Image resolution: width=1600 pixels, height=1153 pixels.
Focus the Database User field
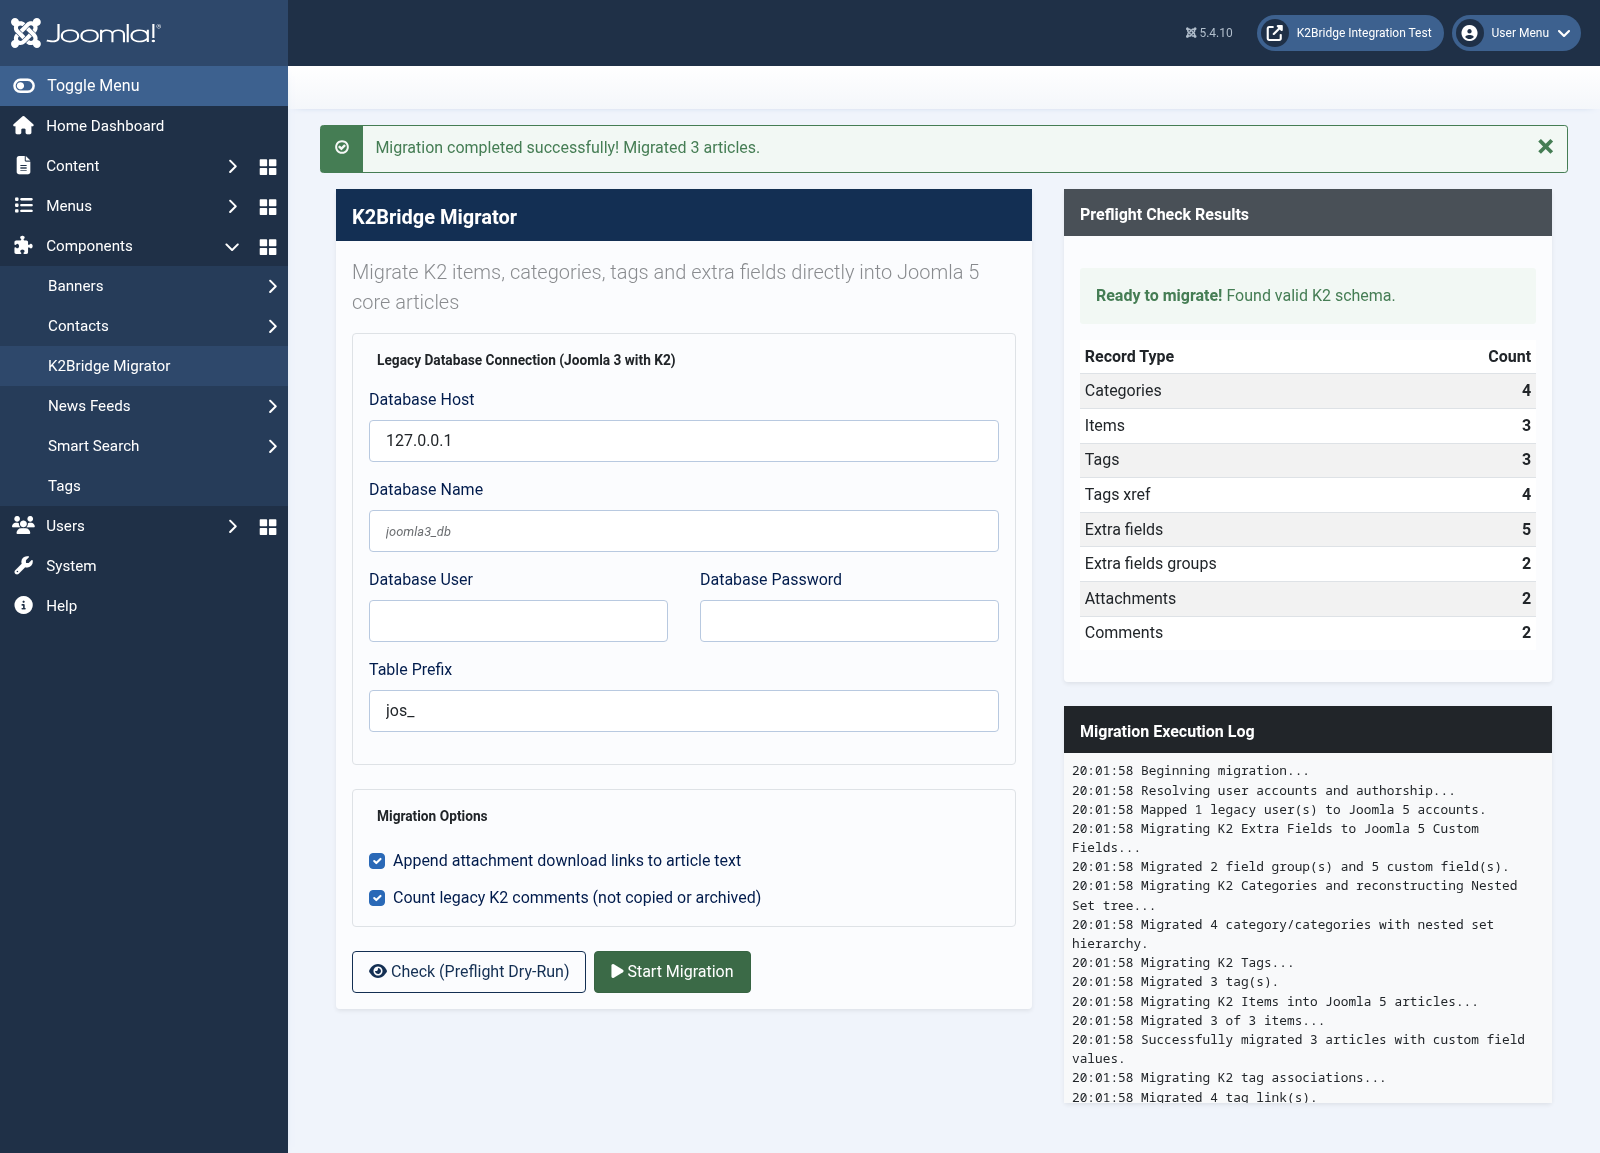tap(518, 621)
